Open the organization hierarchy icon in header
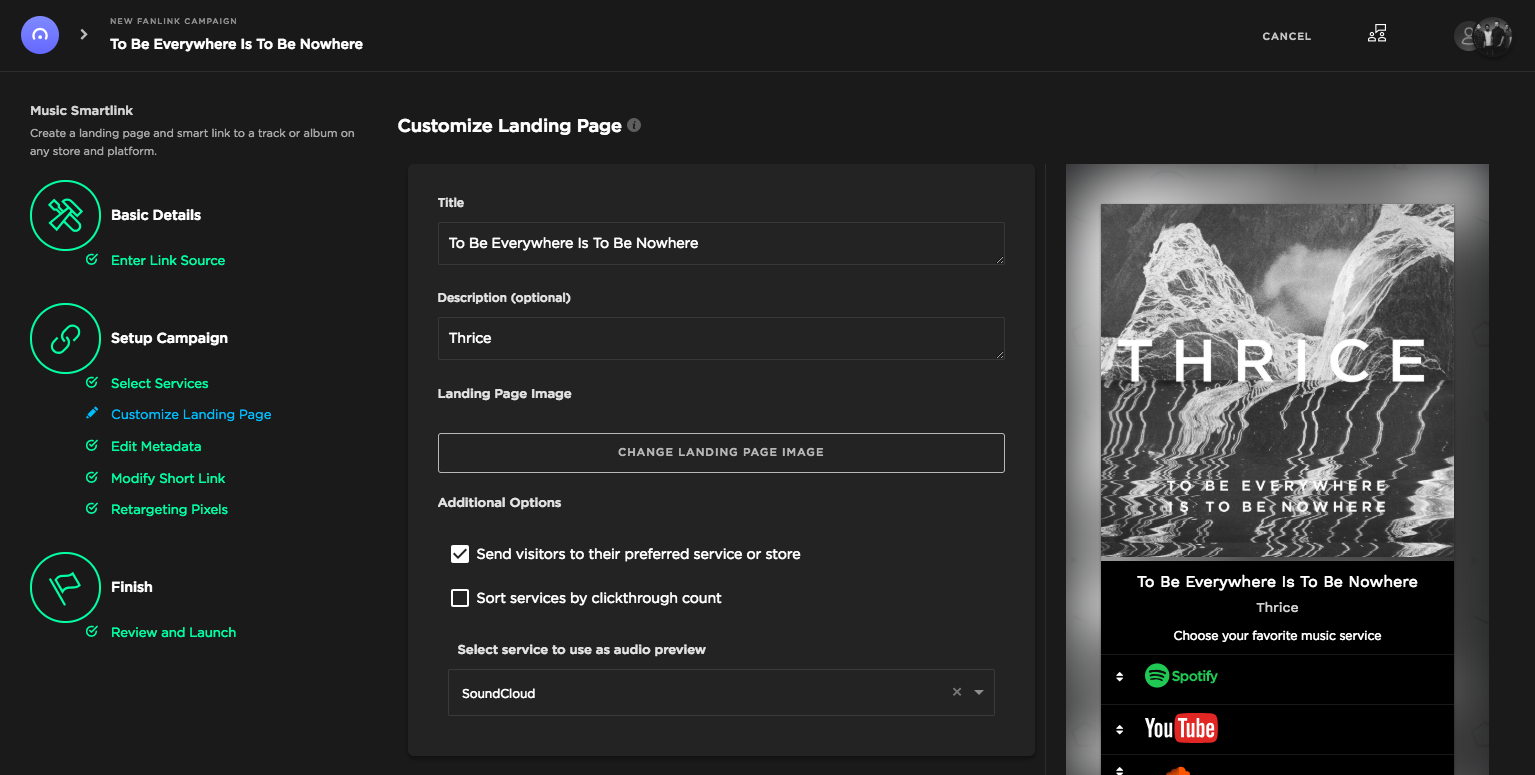This screenshot has width=1535, height=775. click(x=1377, y=34)
